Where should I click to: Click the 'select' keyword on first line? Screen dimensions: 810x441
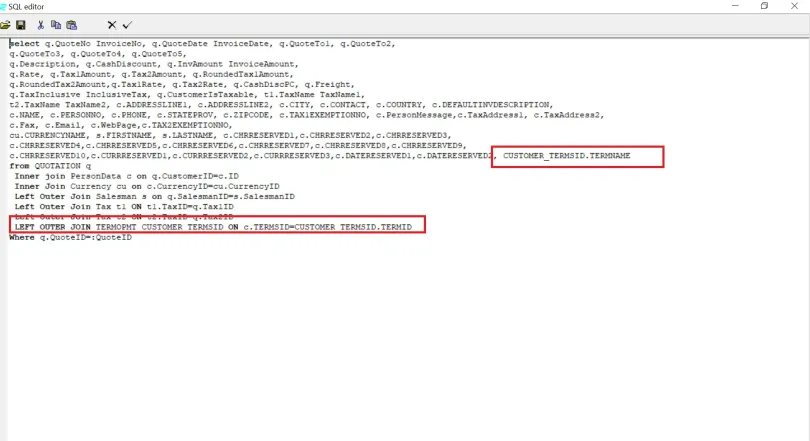click(24, 44)
